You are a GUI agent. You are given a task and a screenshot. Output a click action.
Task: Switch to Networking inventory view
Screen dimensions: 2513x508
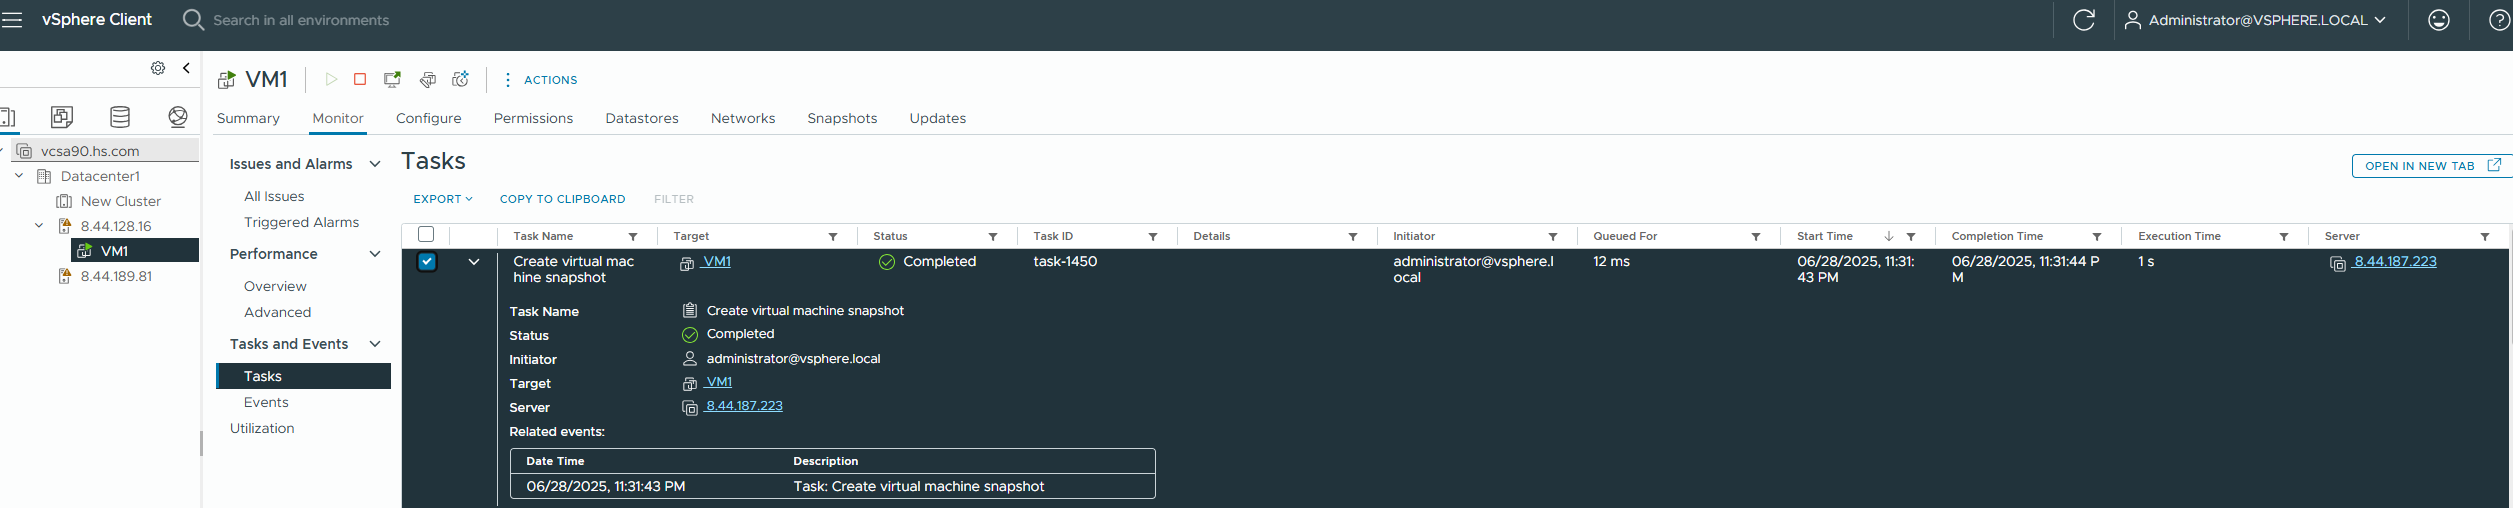tap(178, 117)
